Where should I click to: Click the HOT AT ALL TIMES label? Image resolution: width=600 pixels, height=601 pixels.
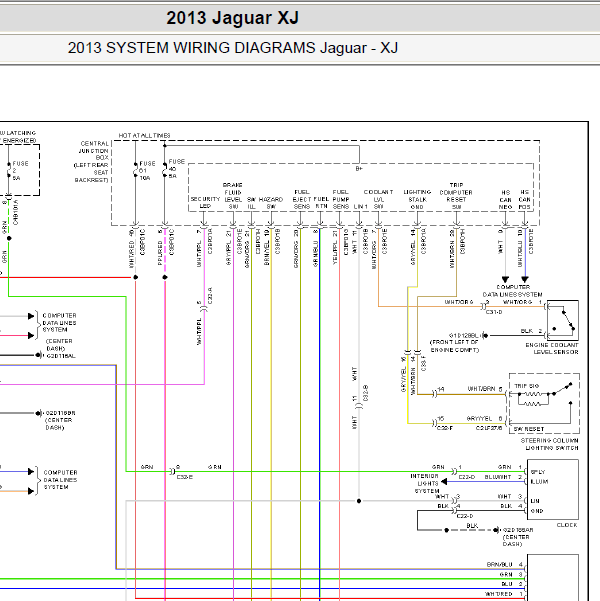coord(144,135)
